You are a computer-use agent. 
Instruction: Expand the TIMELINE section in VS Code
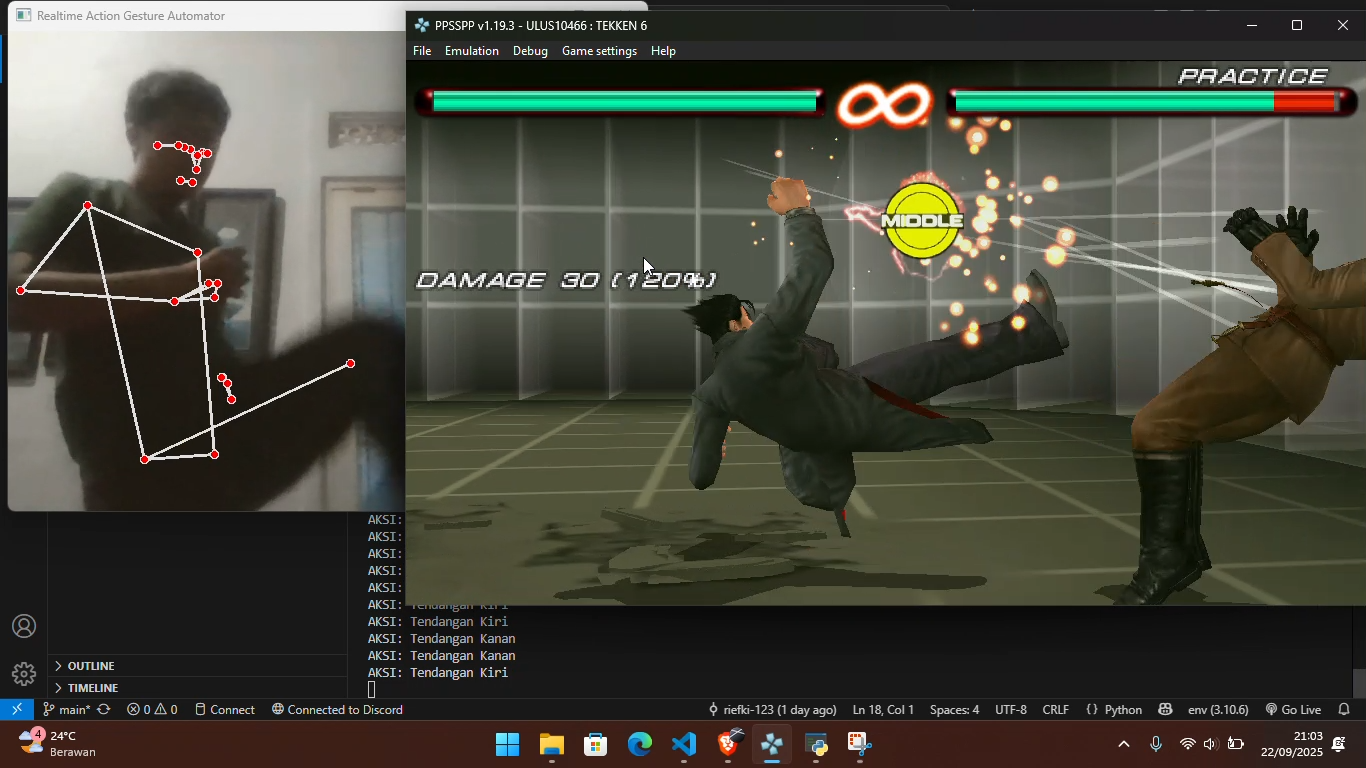tap(198, 688)
